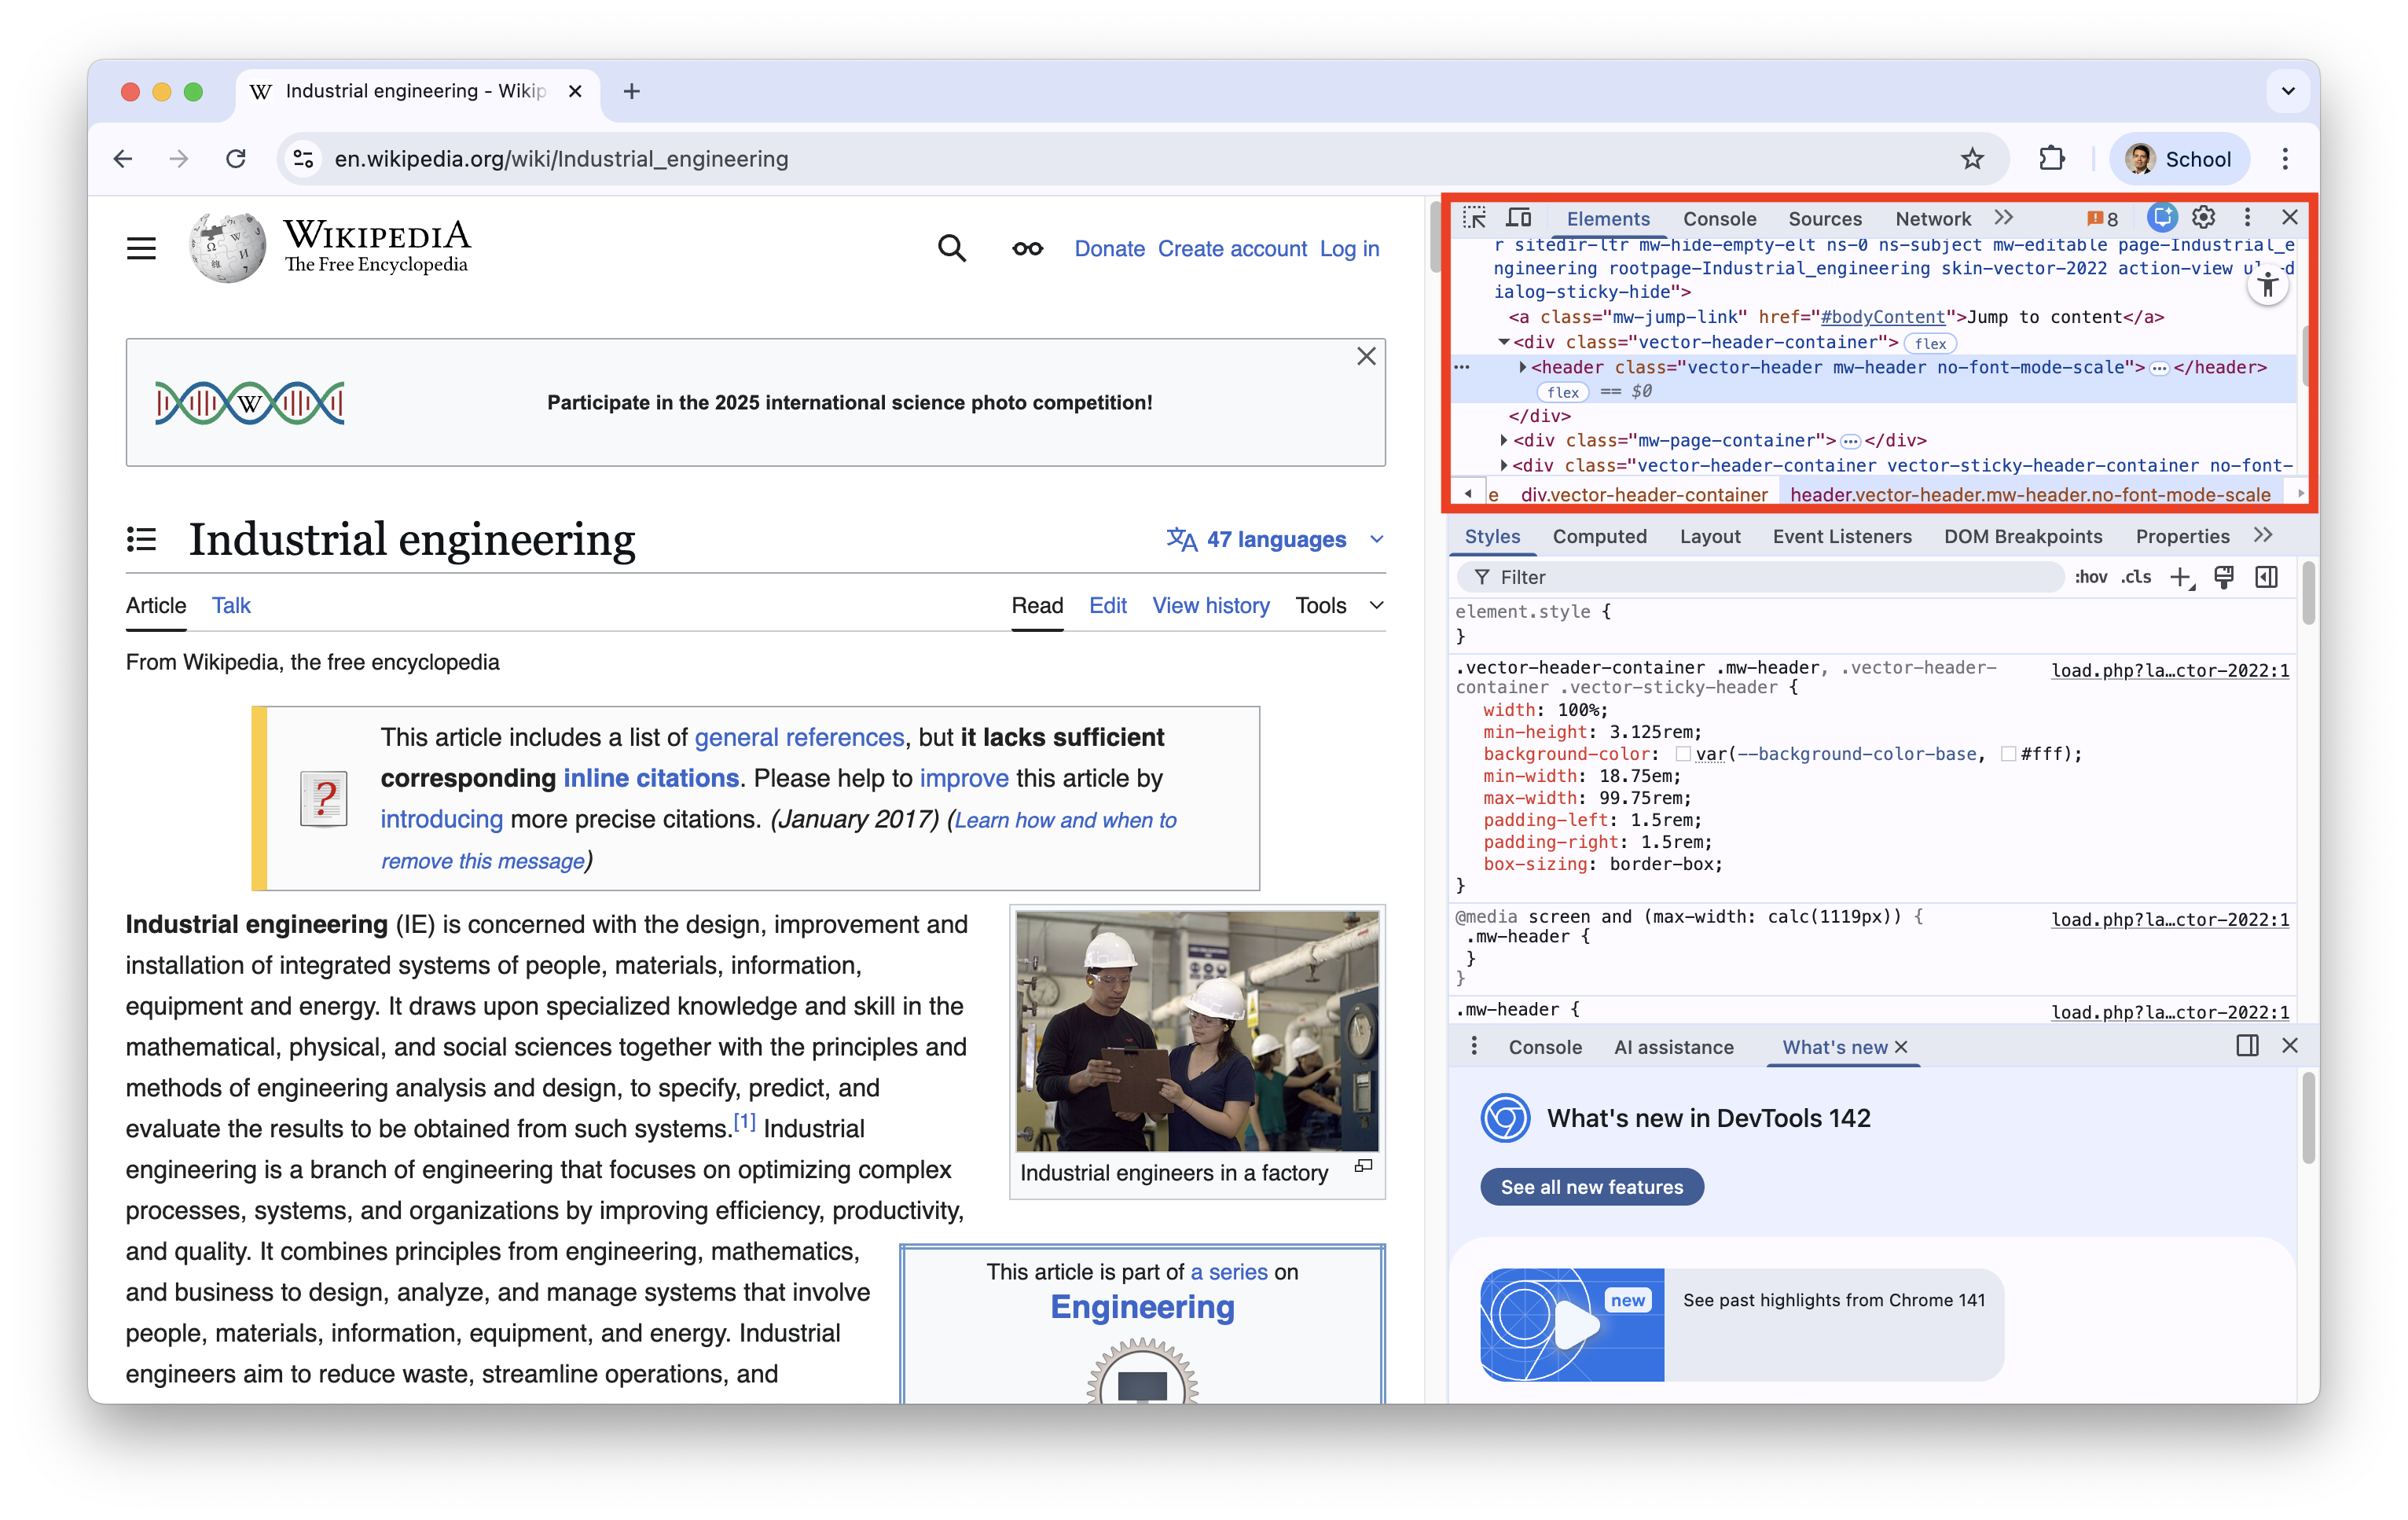Open the Chrome extensions puzzle icon
This screenshot has width=2408, height=1520.
[x=2051, y=159]
